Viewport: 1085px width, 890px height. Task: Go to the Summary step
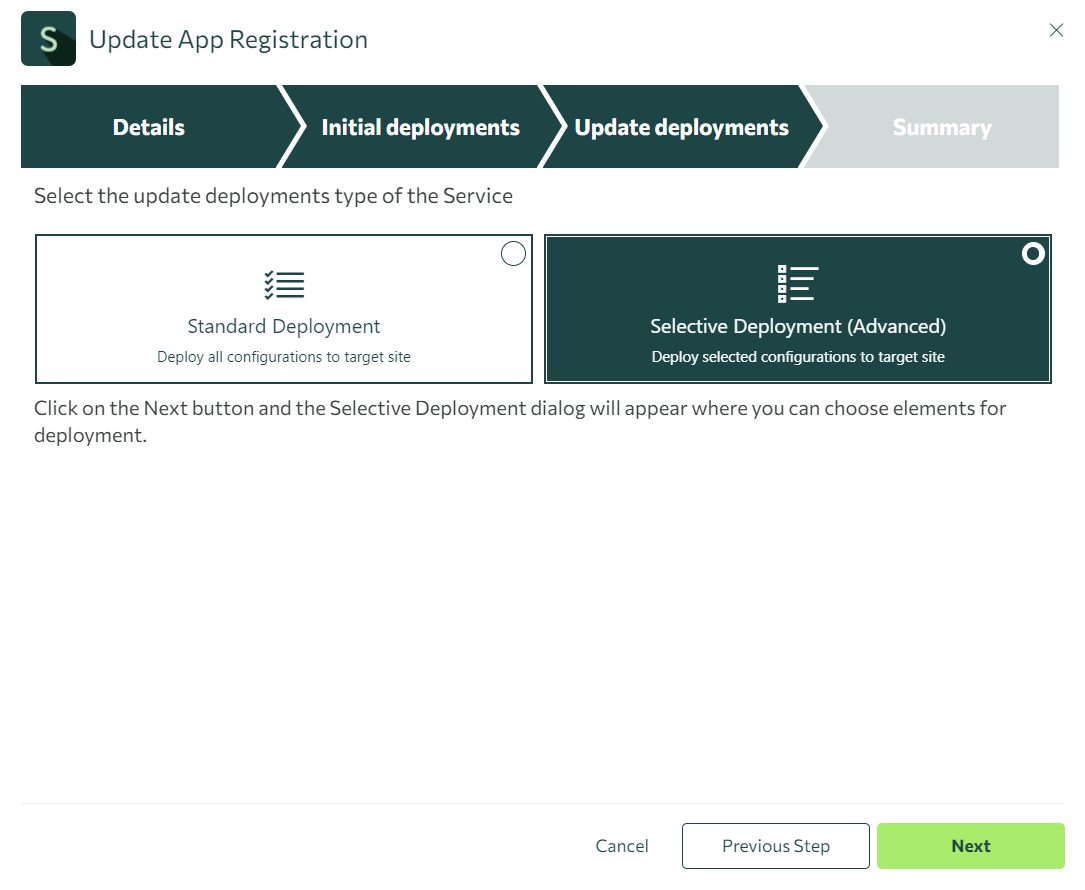pyautogui.click(x=941, y=127)
